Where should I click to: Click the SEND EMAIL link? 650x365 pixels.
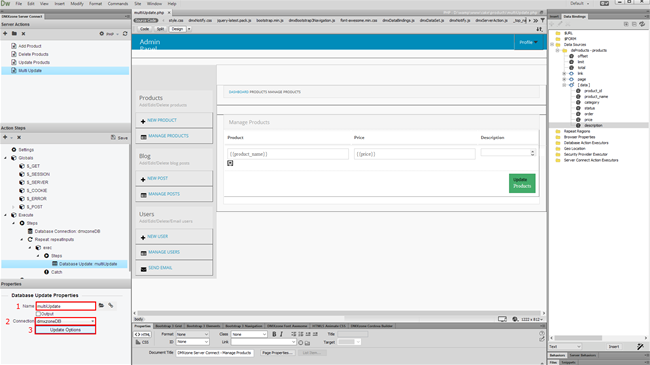click(x=160, y=268)
